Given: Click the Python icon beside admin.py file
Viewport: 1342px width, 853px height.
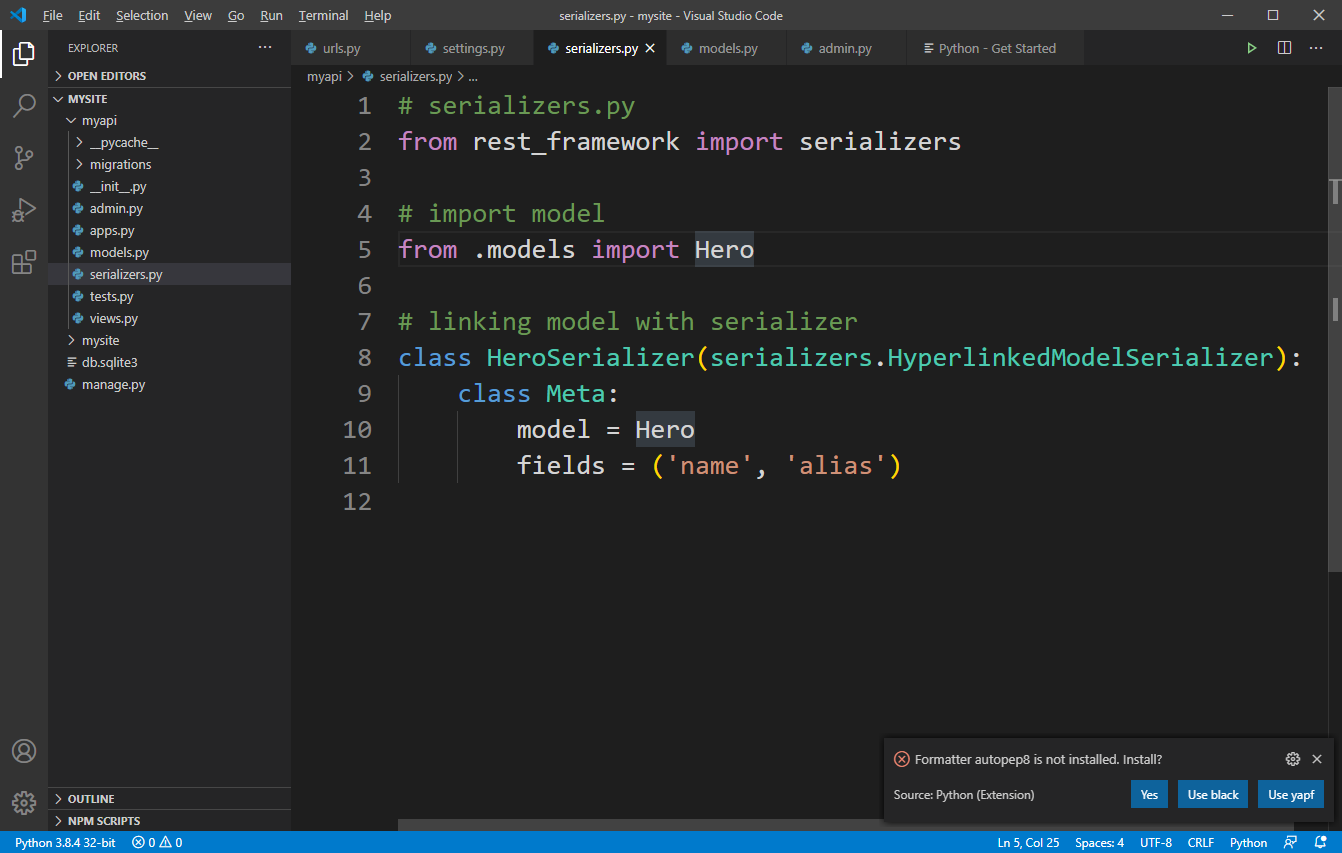Looking at the screenshot, I should coord(79,209).
